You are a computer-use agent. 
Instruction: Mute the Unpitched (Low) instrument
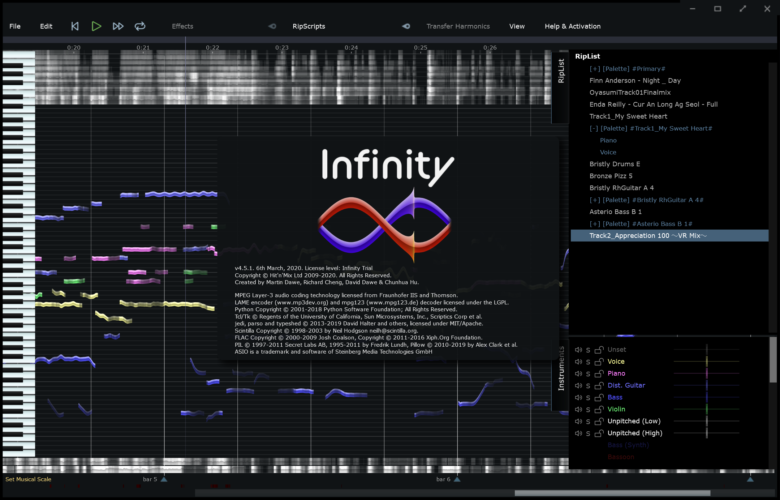pos(579,421)
